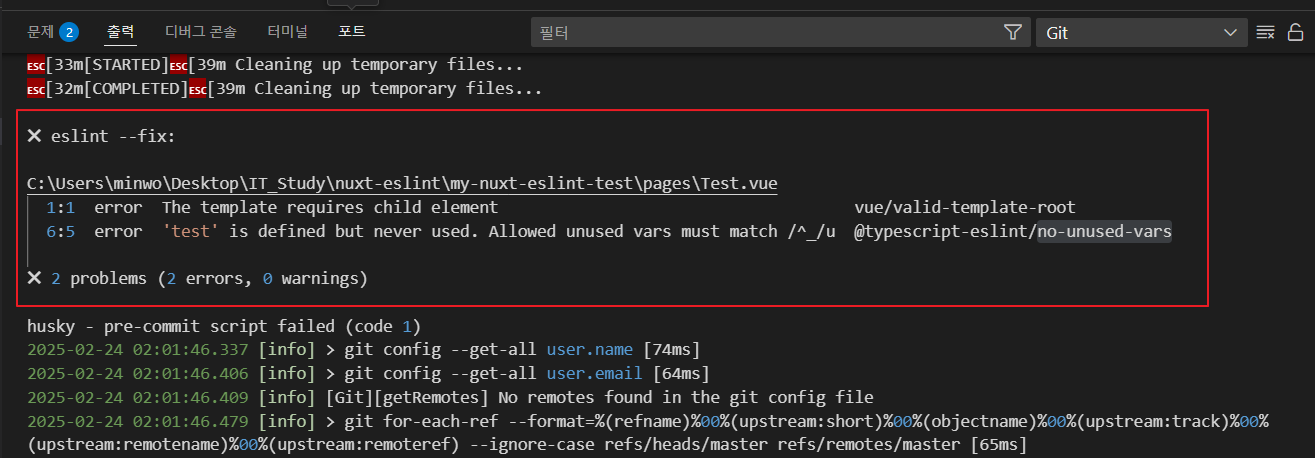The width and height of the screenshot is (1315, 458).
Task: Toggle the output scroll lock icon
Action: pos(1295,33)
